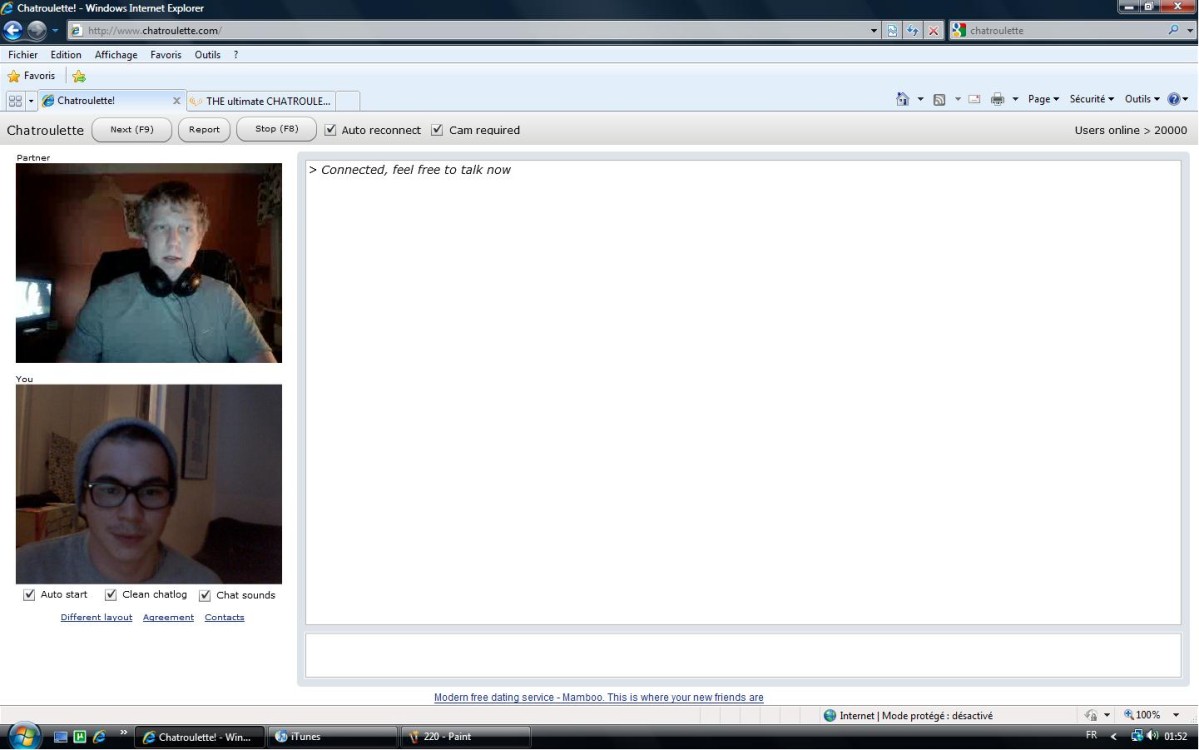Open the Windows Start orb
1199x750 pixels.
[x=23, y=736]
